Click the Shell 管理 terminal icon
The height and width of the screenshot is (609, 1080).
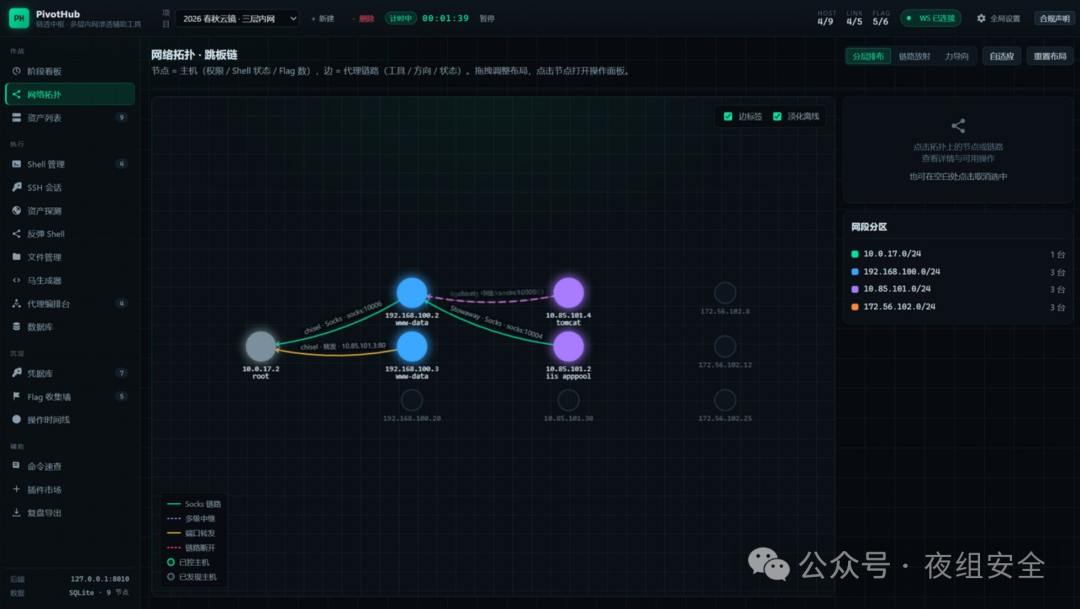17,164
